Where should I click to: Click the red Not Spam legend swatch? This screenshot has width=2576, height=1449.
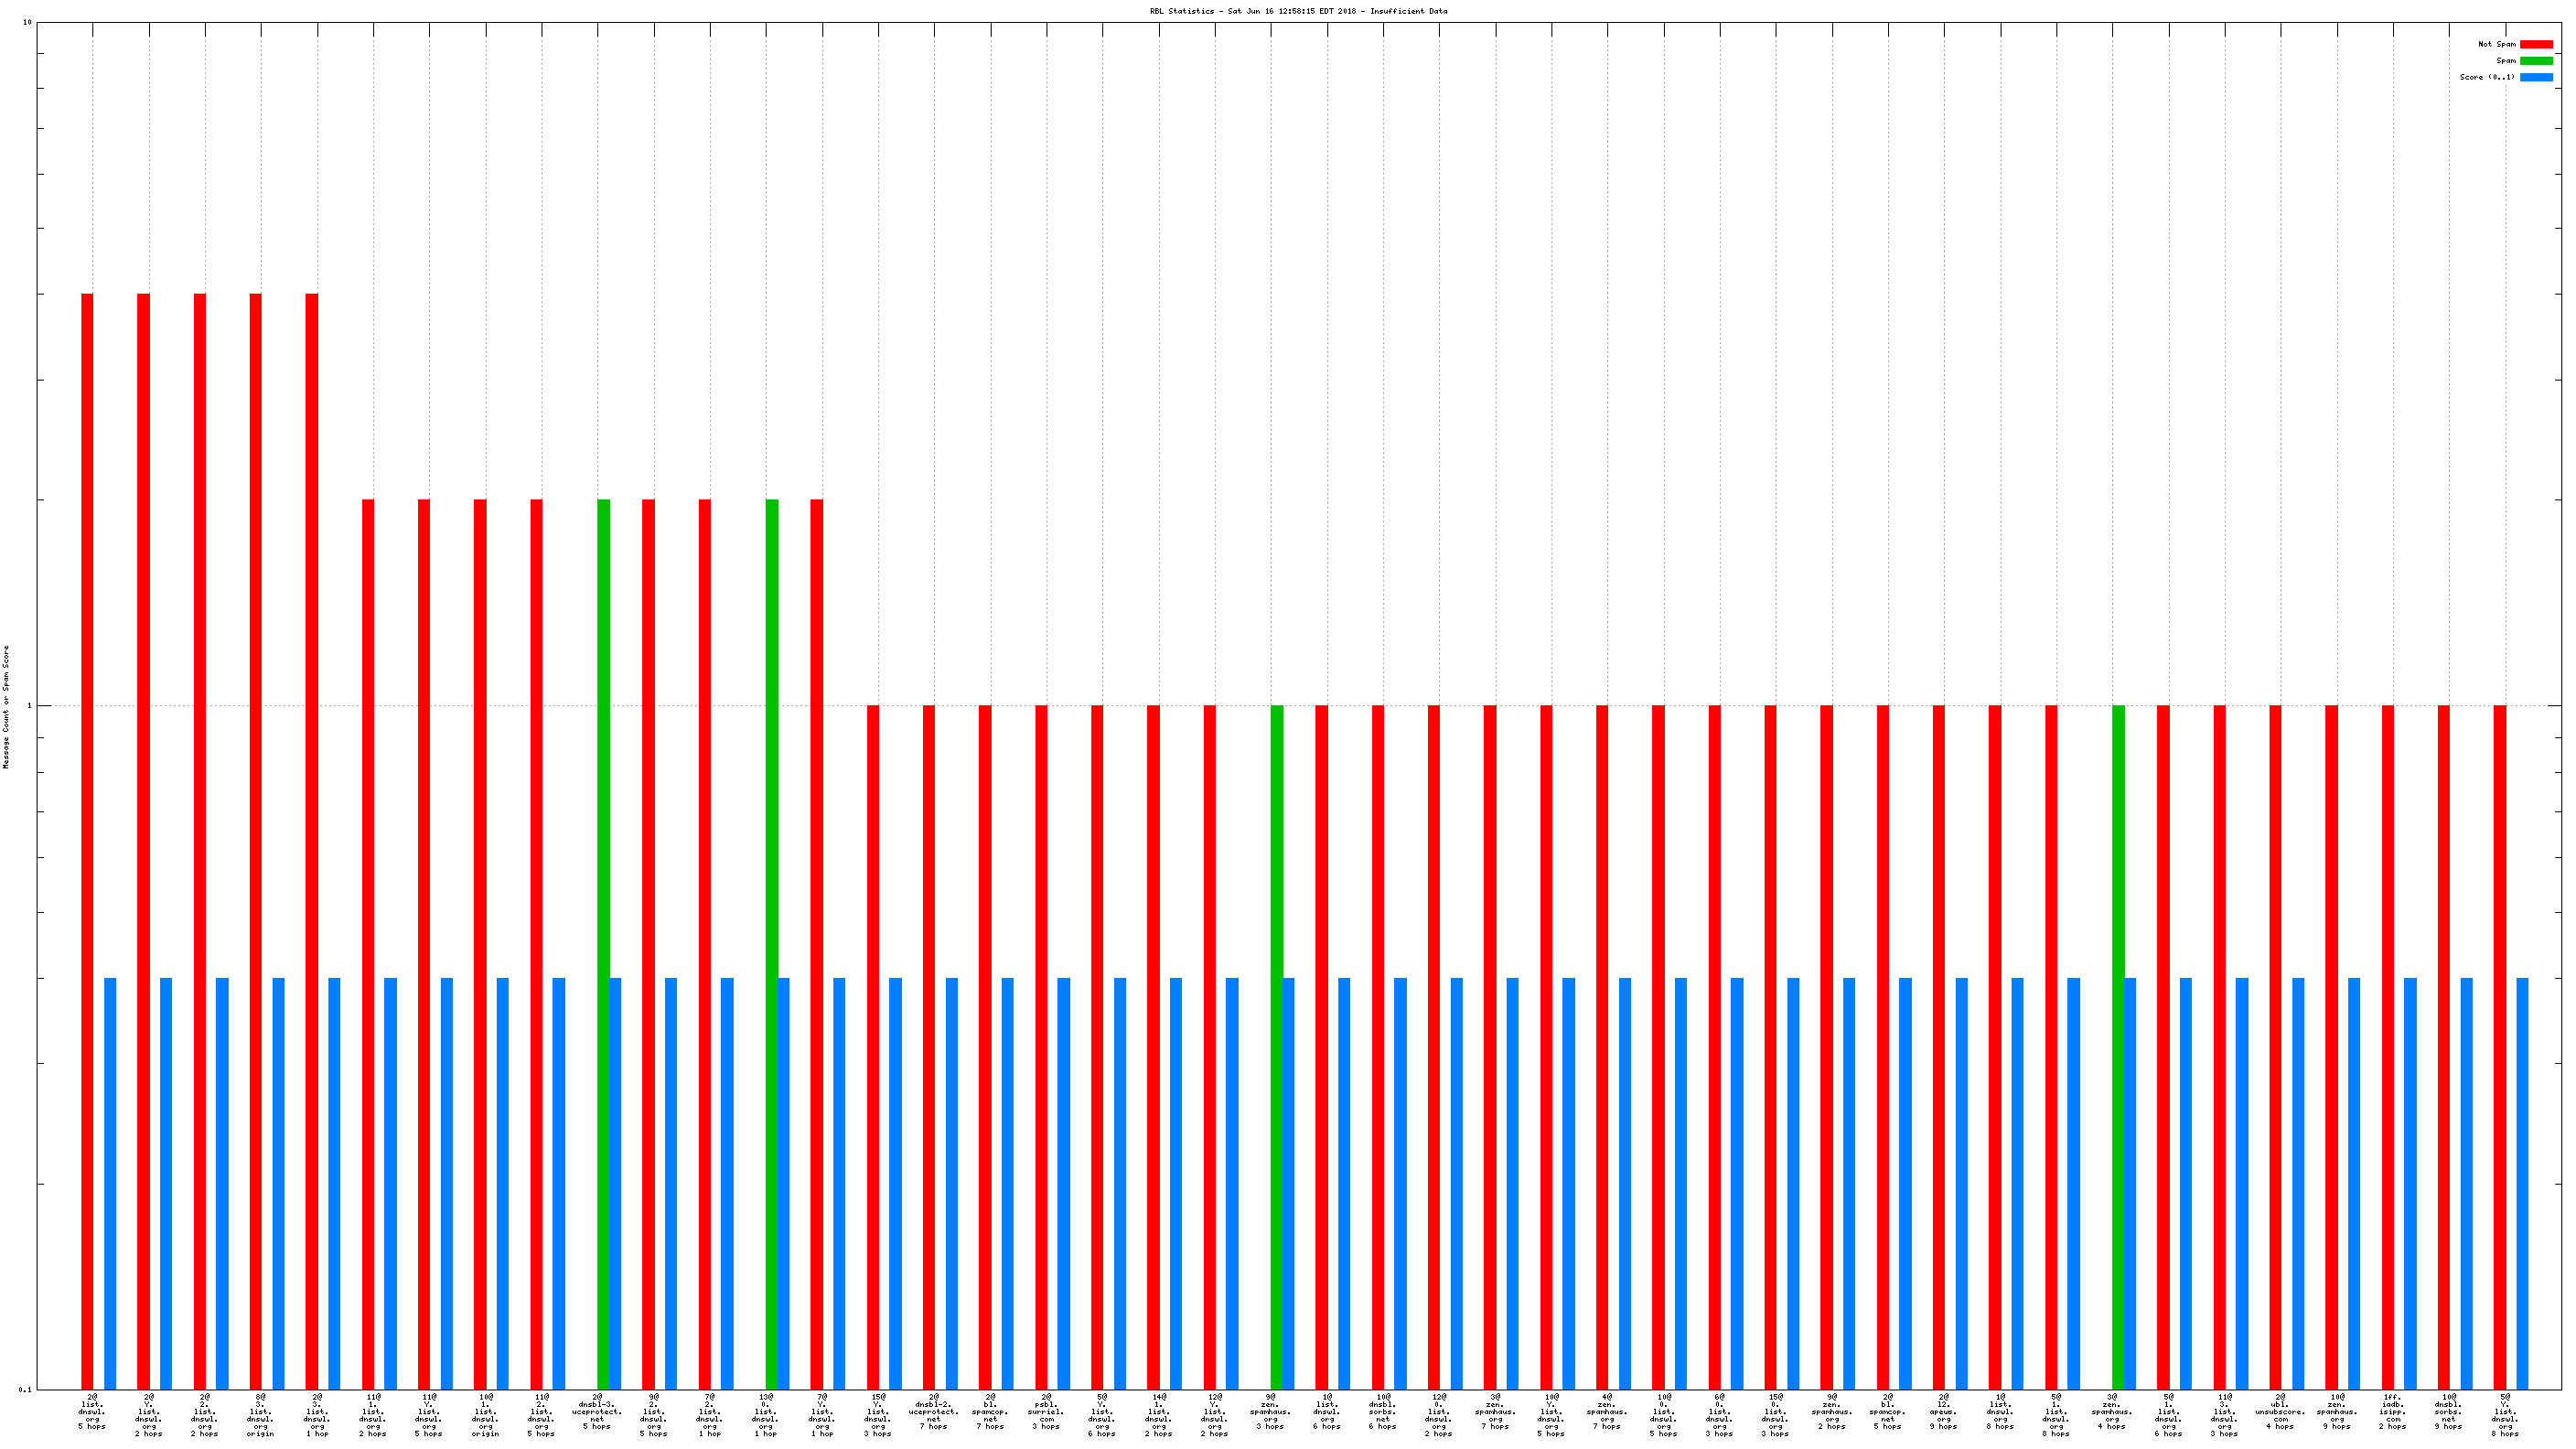pos(2535,44)
